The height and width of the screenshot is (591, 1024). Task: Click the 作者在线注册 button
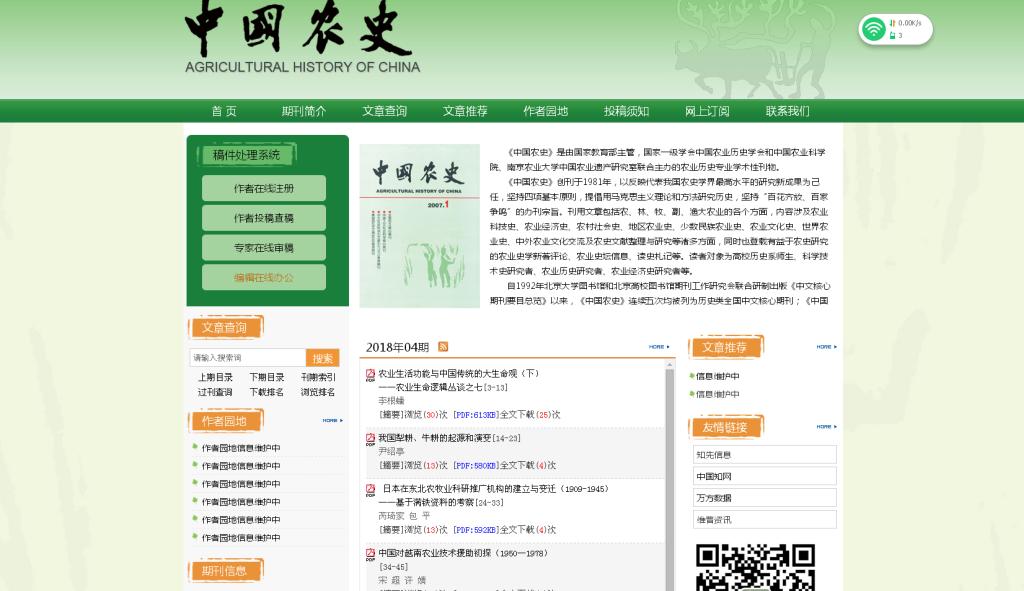[x=264, y=188]
